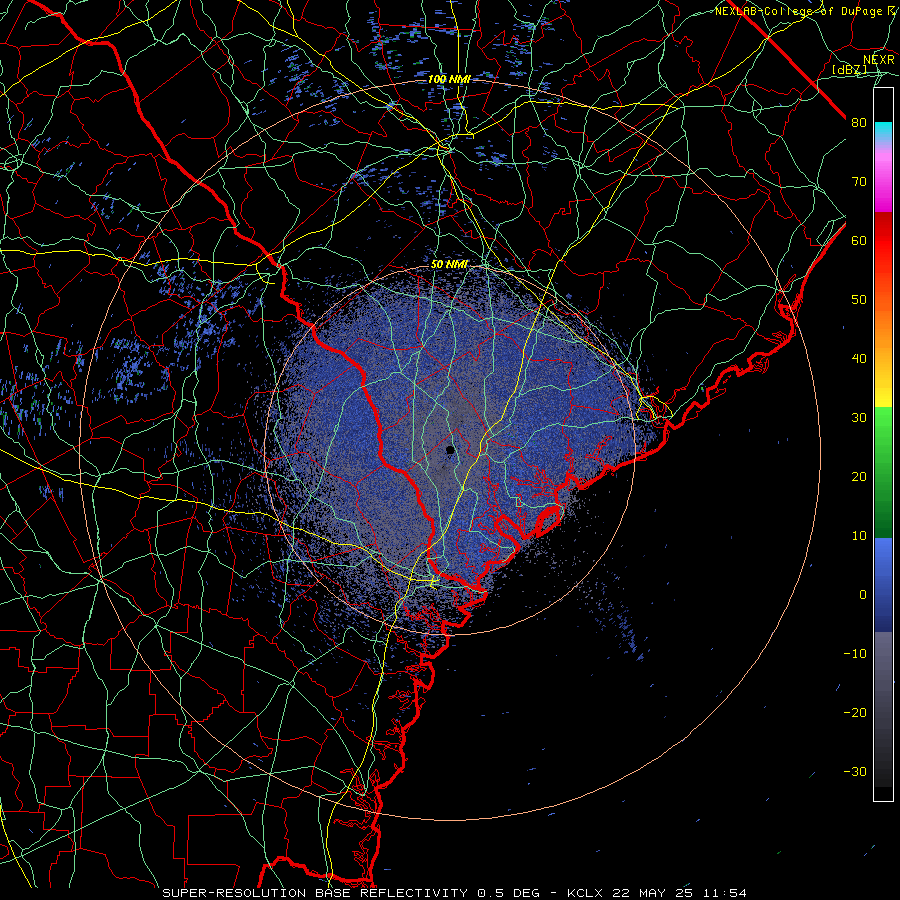Screen dimensions: 900x900
Task: Click the [dBZ] units label
Action: 850,69
